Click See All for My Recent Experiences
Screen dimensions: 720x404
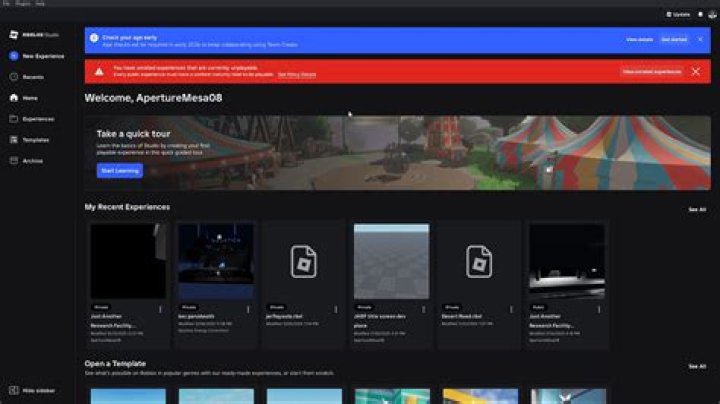(696, 210)
